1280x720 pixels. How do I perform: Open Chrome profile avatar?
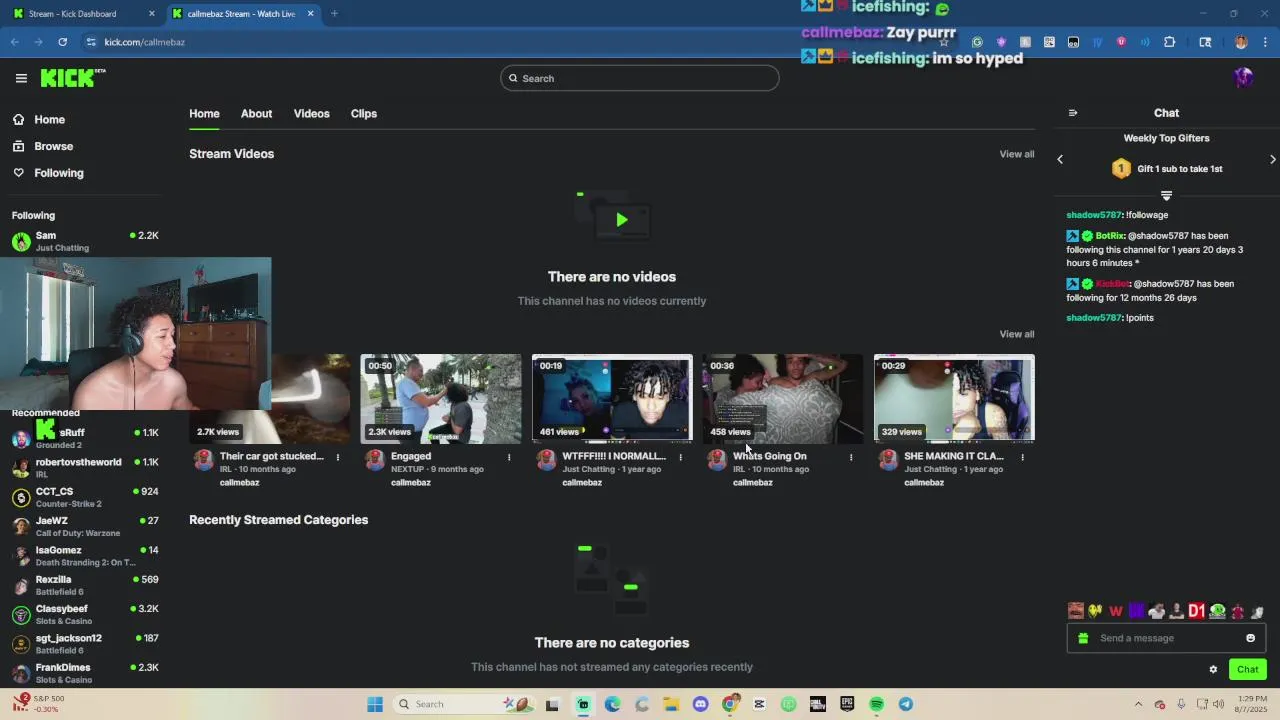[1241, 42]
